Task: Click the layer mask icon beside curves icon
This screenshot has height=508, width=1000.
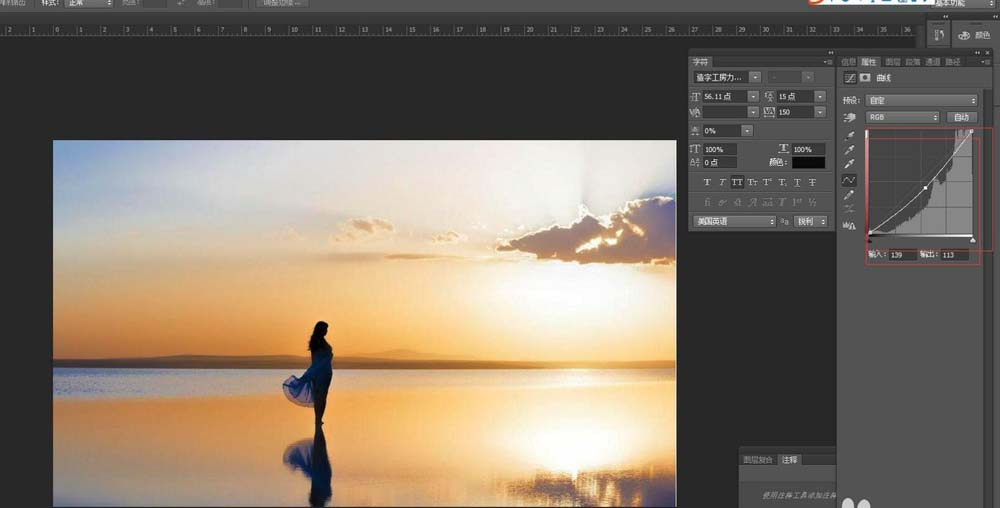Action: tap(865, 78)
